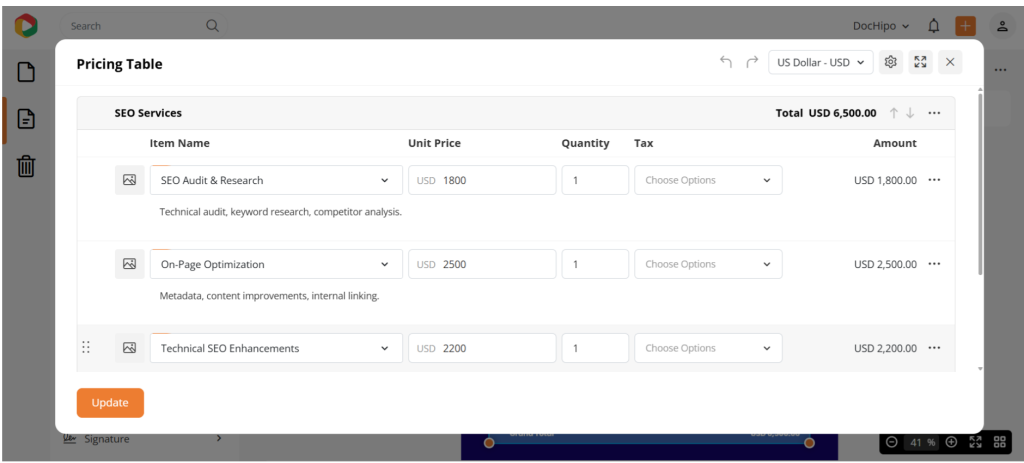Move SEO Services section down

click(x=910, y=113)
